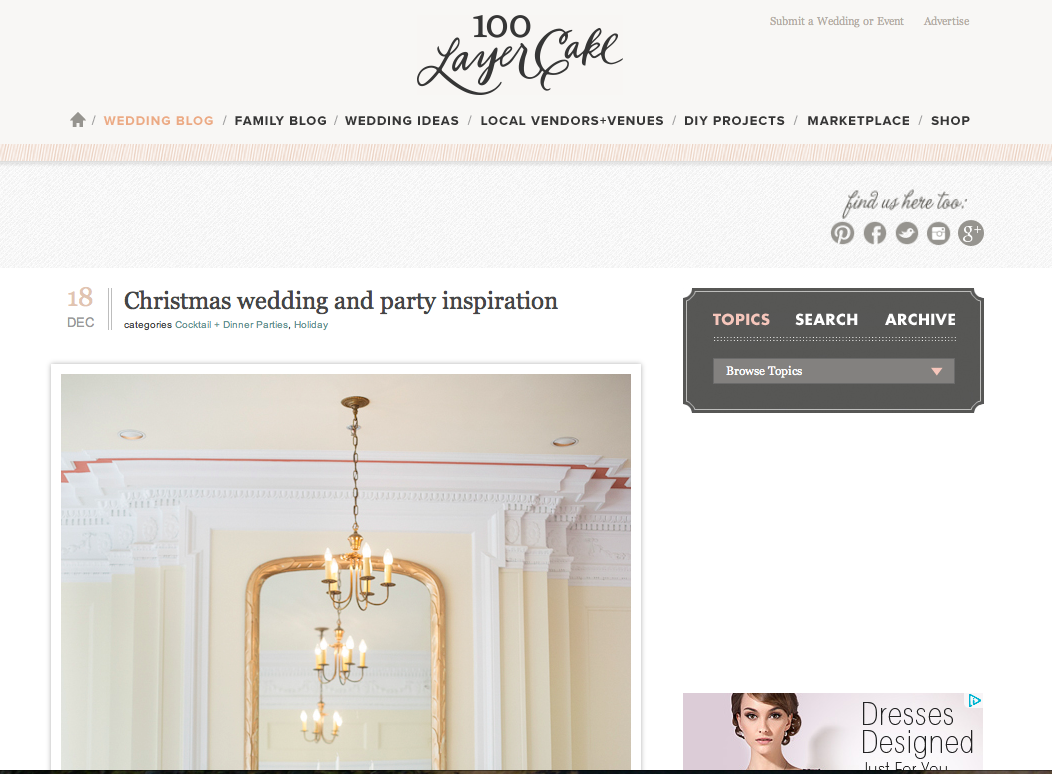Open the Instagram camera icon
The height and width of the screenshot is (774, 1052).
point(939,233)
